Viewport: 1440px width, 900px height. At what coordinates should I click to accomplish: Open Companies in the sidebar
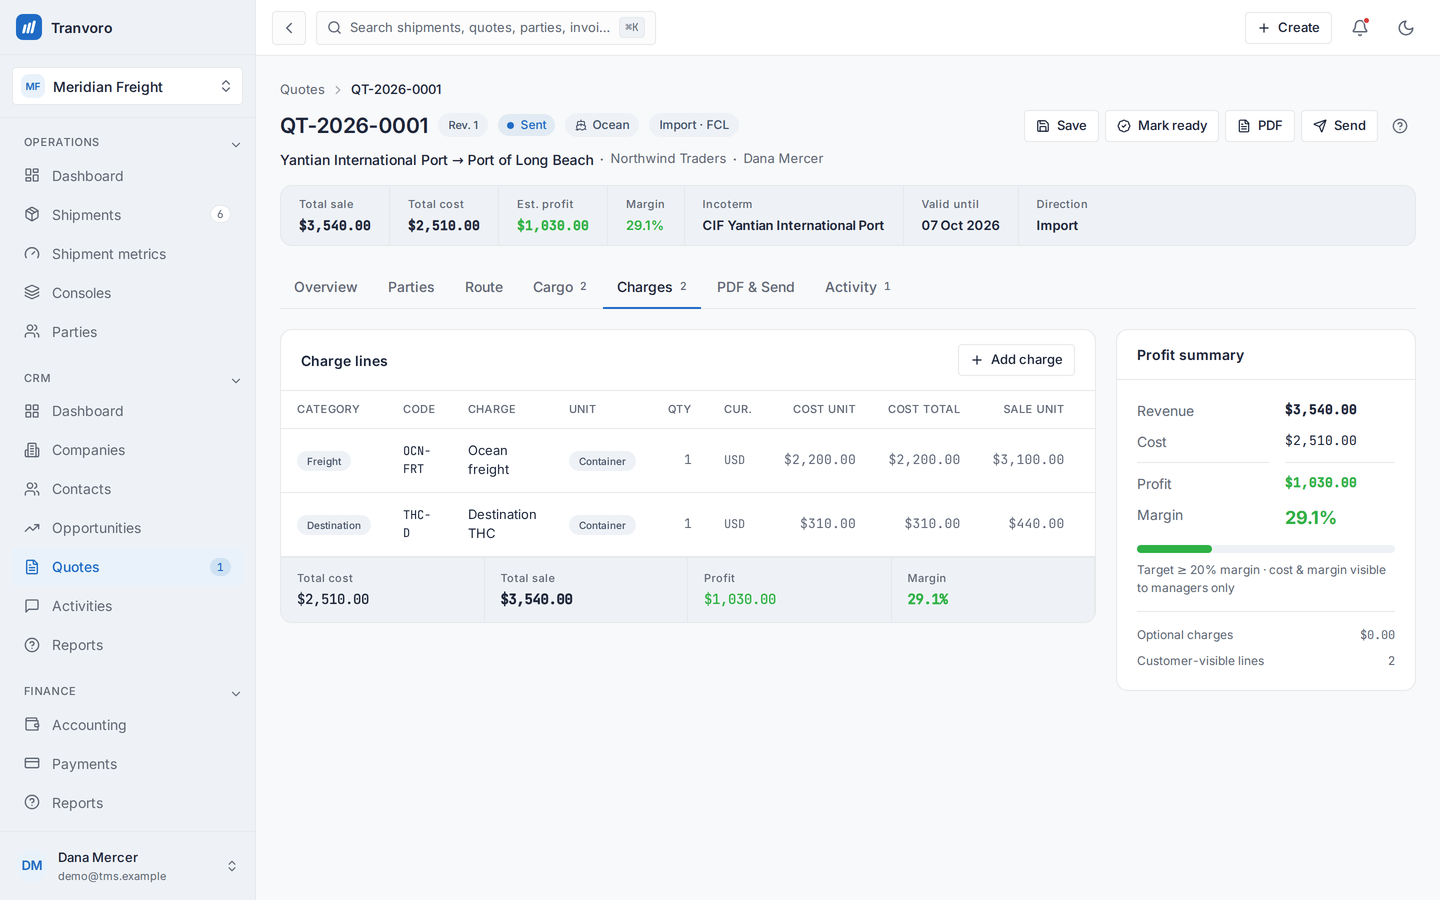pos(128,450)
